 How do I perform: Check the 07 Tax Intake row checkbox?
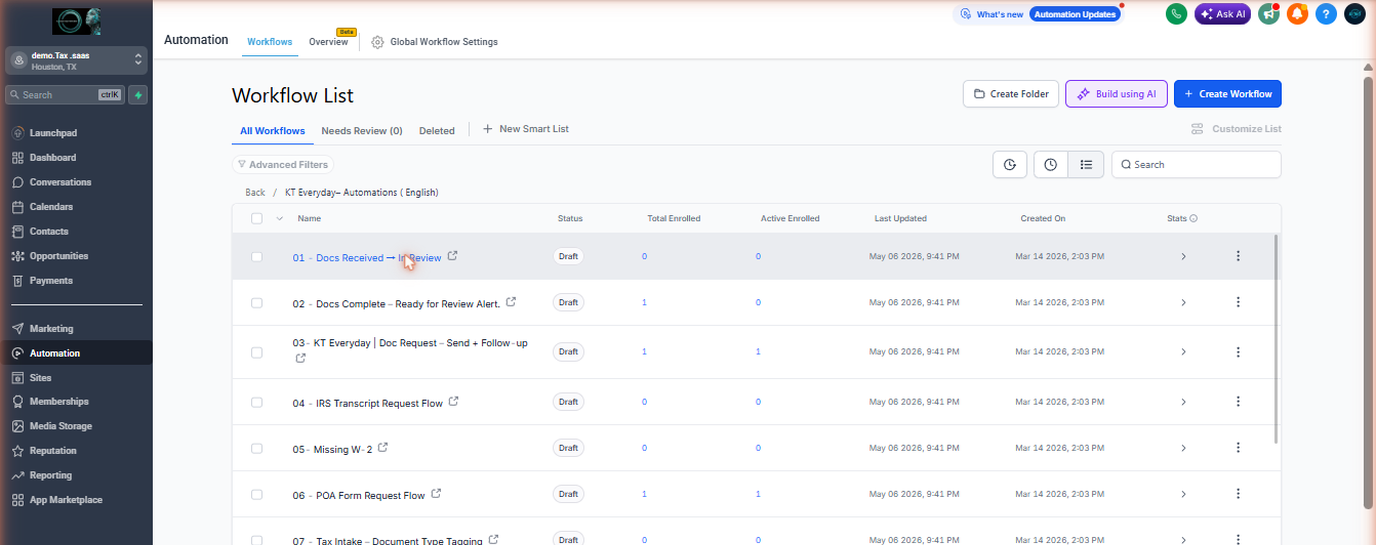(x=257, y=540)
